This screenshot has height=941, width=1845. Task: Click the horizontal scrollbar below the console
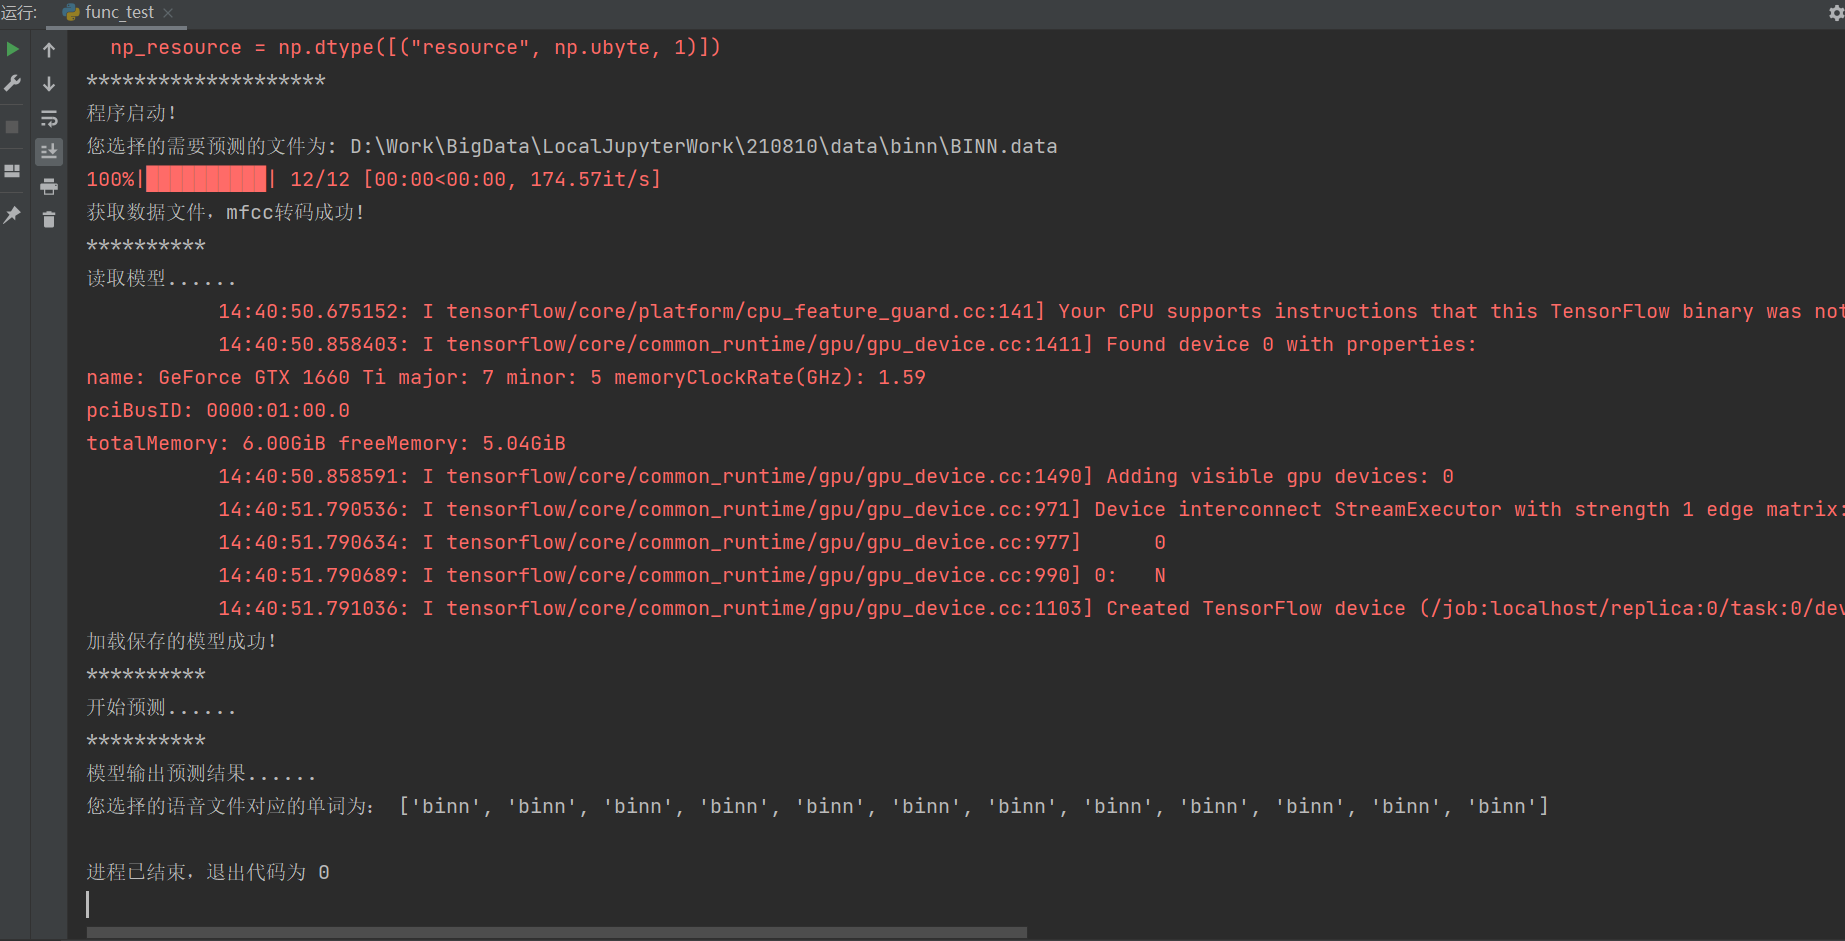click(556, 932)
